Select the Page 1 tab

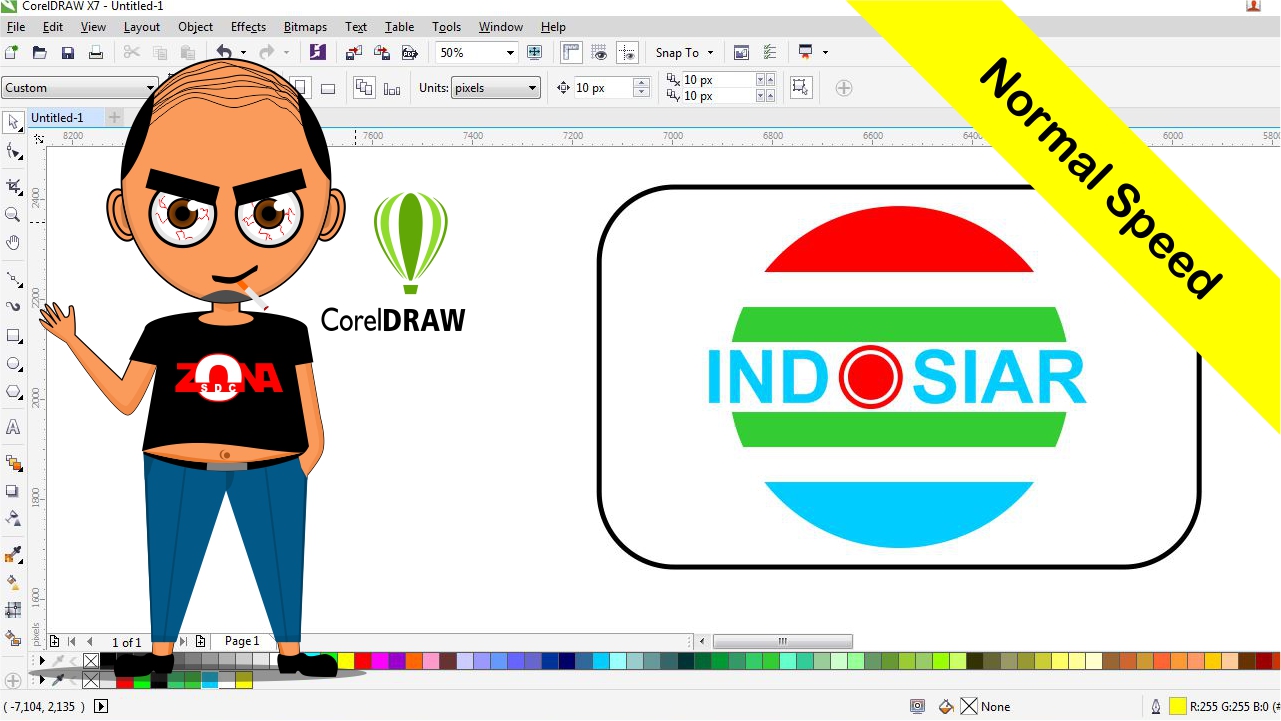coord(242,641)
